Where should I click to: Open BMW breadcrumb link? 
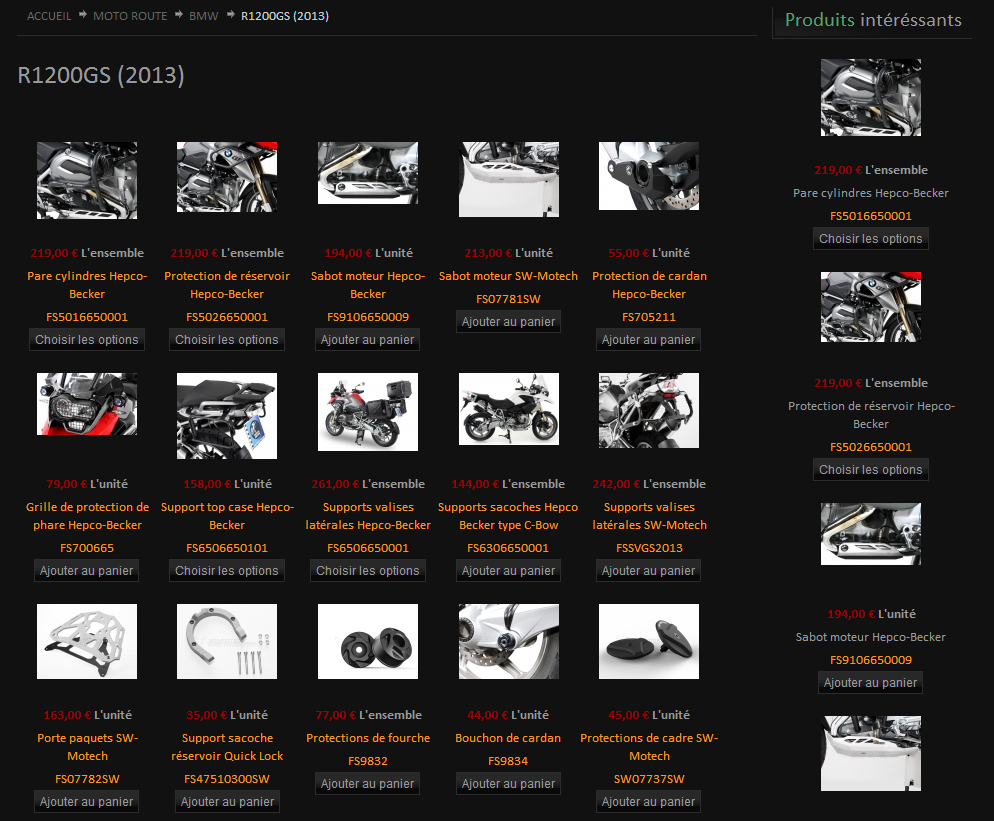point(203,16)
